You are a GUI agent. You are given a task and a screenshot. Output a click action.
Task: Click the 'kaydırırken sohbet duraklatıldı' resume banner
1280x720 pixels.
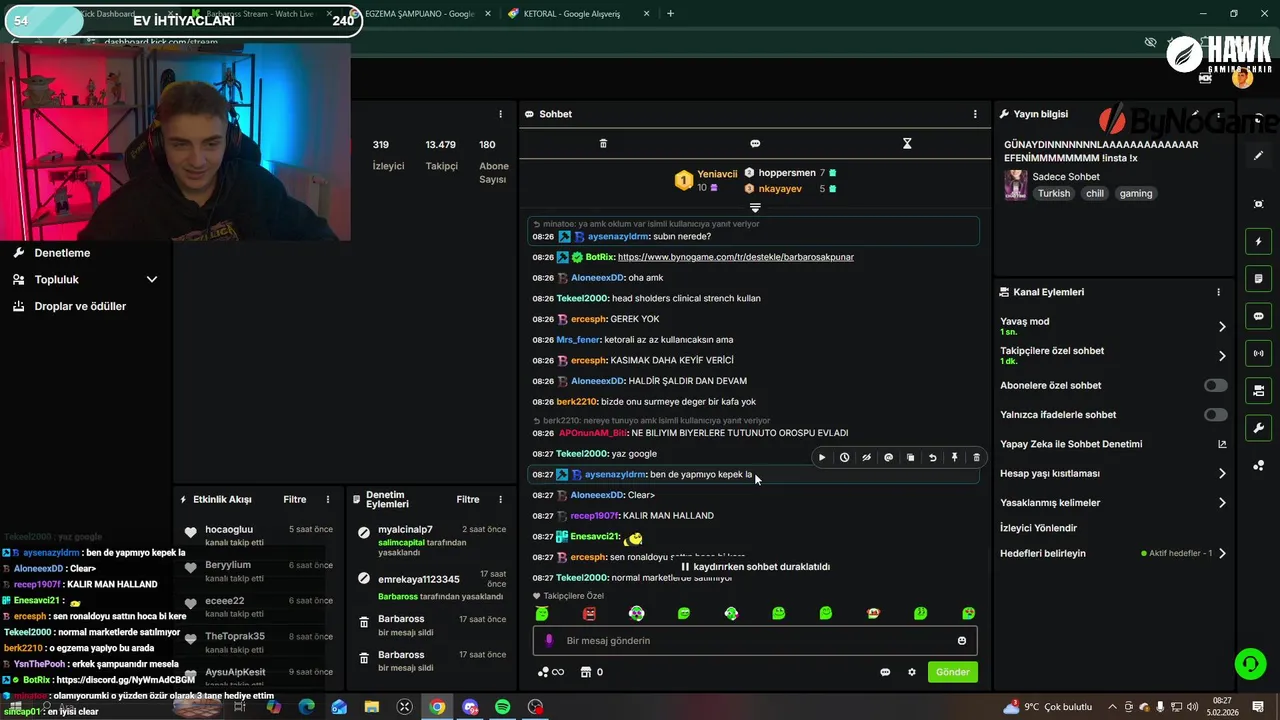(755, 567)
